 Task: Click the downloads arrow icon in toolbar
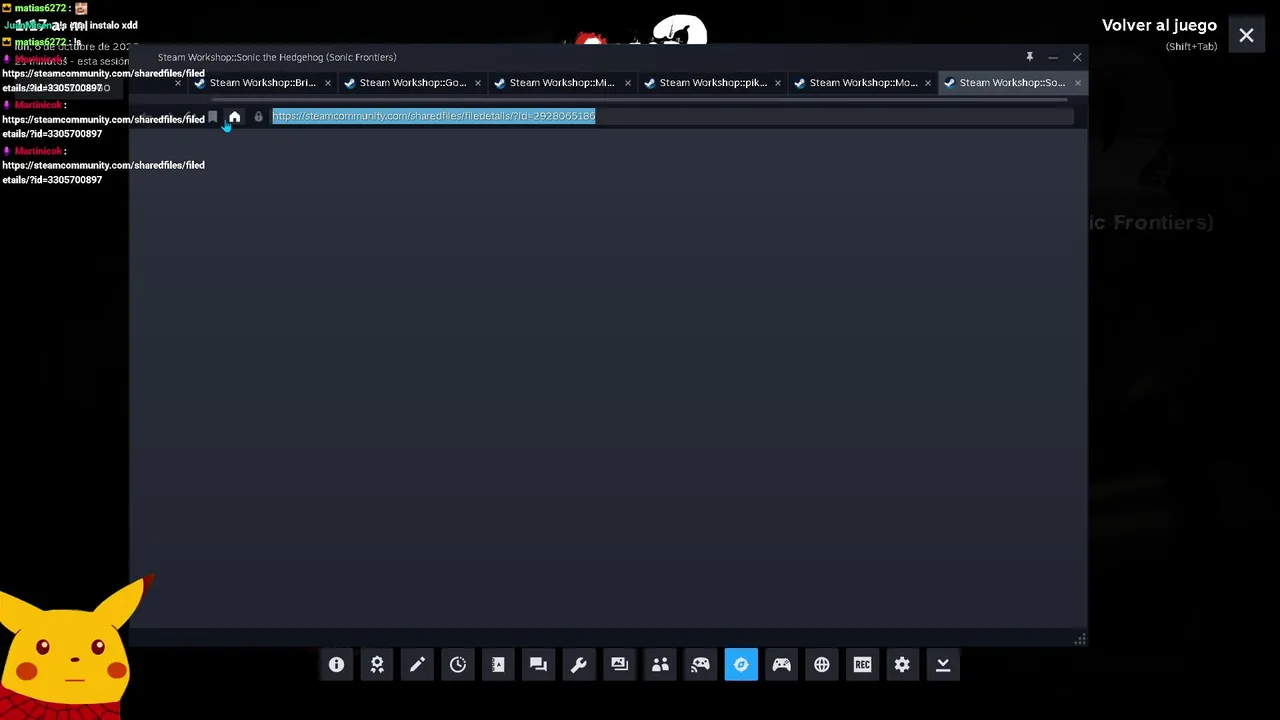[x=943, y=665]
